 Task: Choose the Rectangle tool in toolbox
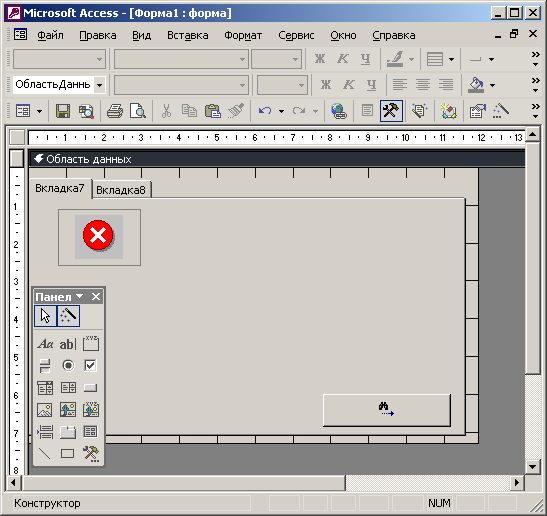pyautogui.click(x=68, y=454)
